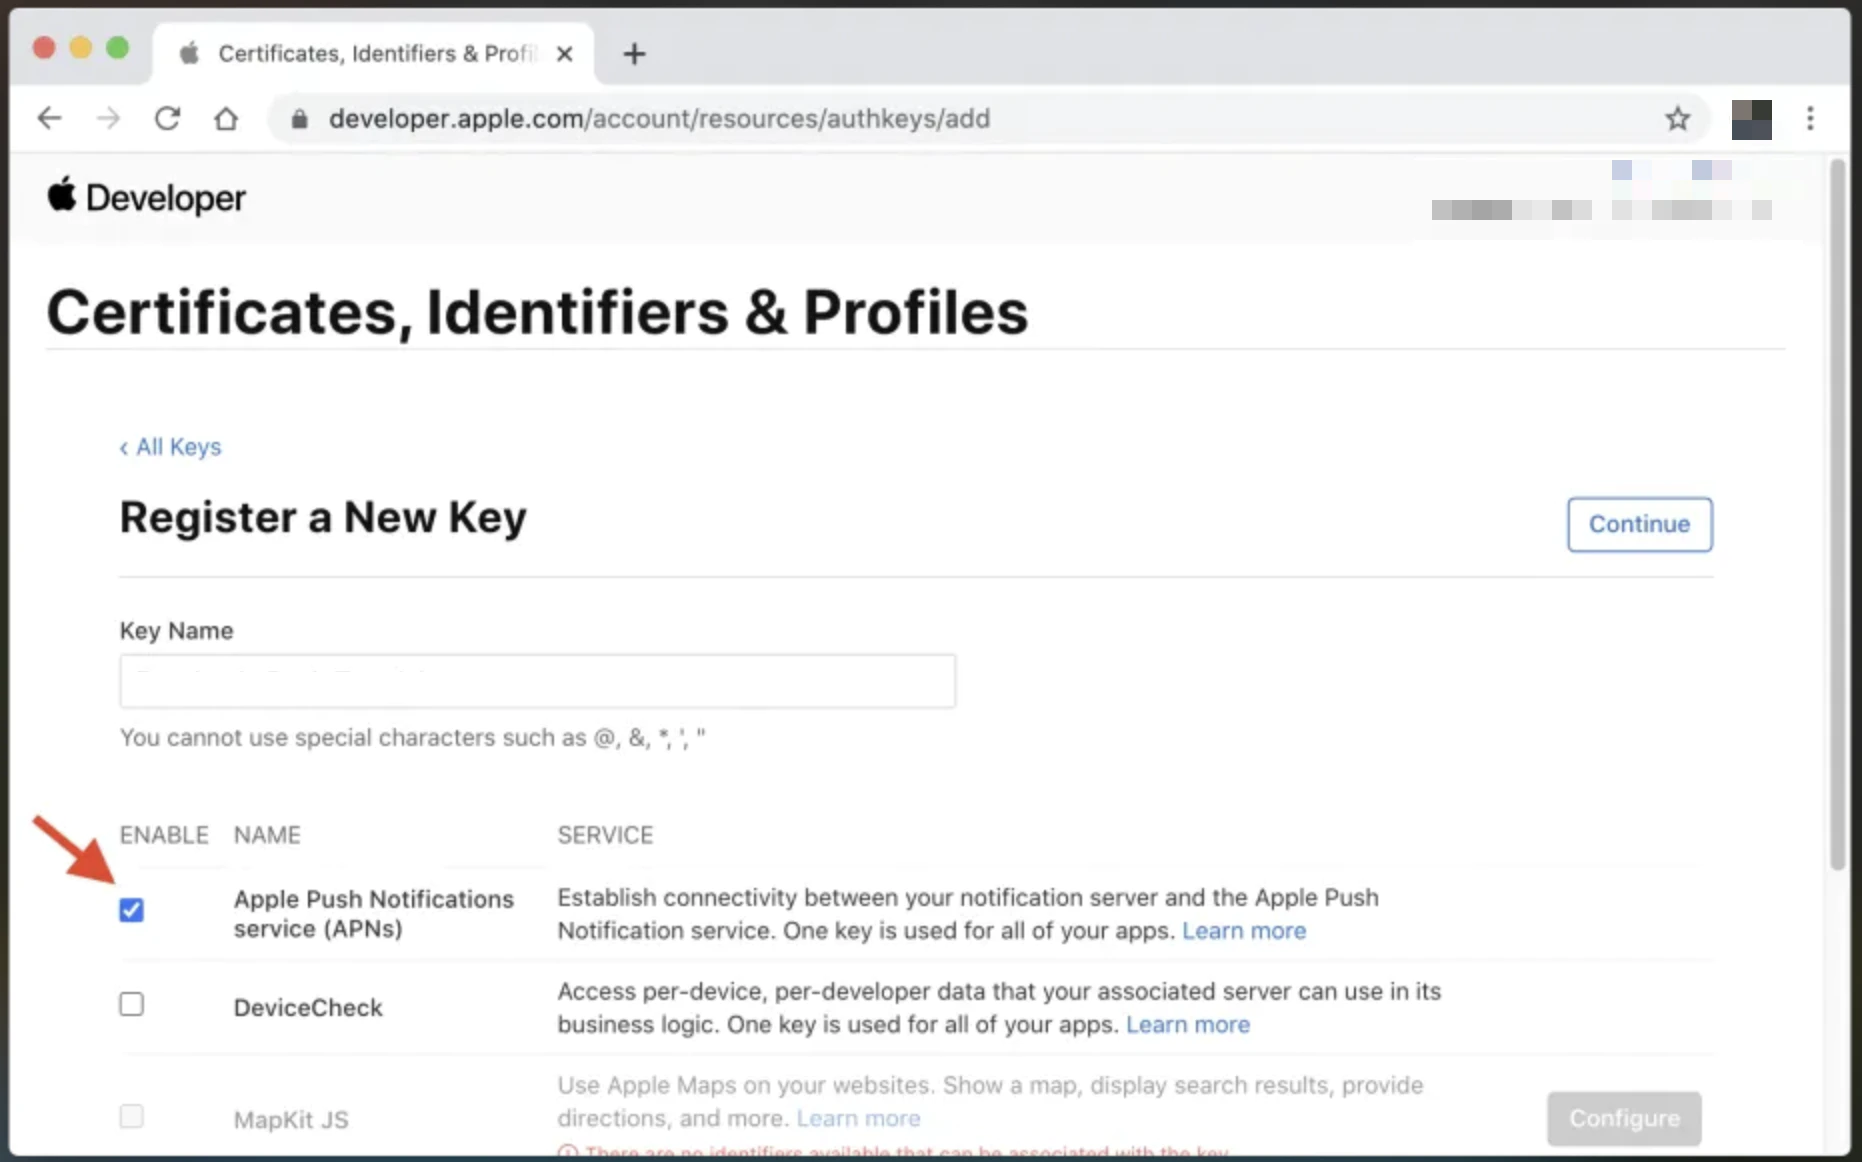Screen dimensions: 1862x1162
Task: Open a new browser tab
Action: tap(633, 54)
